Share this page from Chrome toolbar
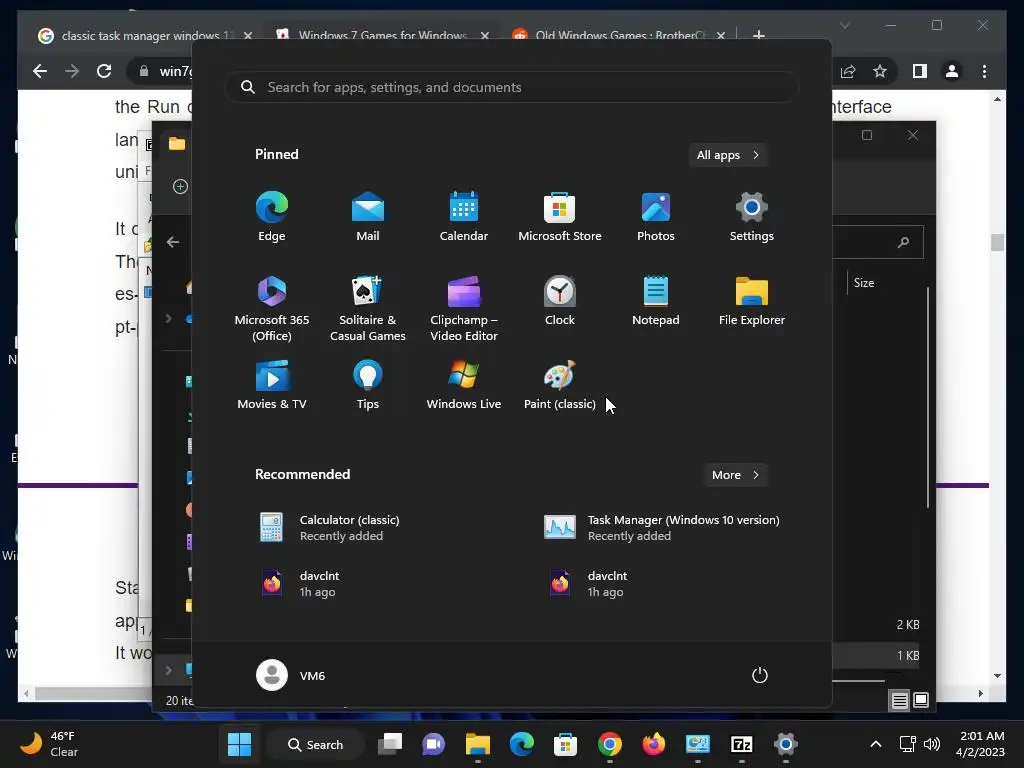 point(848,71)
